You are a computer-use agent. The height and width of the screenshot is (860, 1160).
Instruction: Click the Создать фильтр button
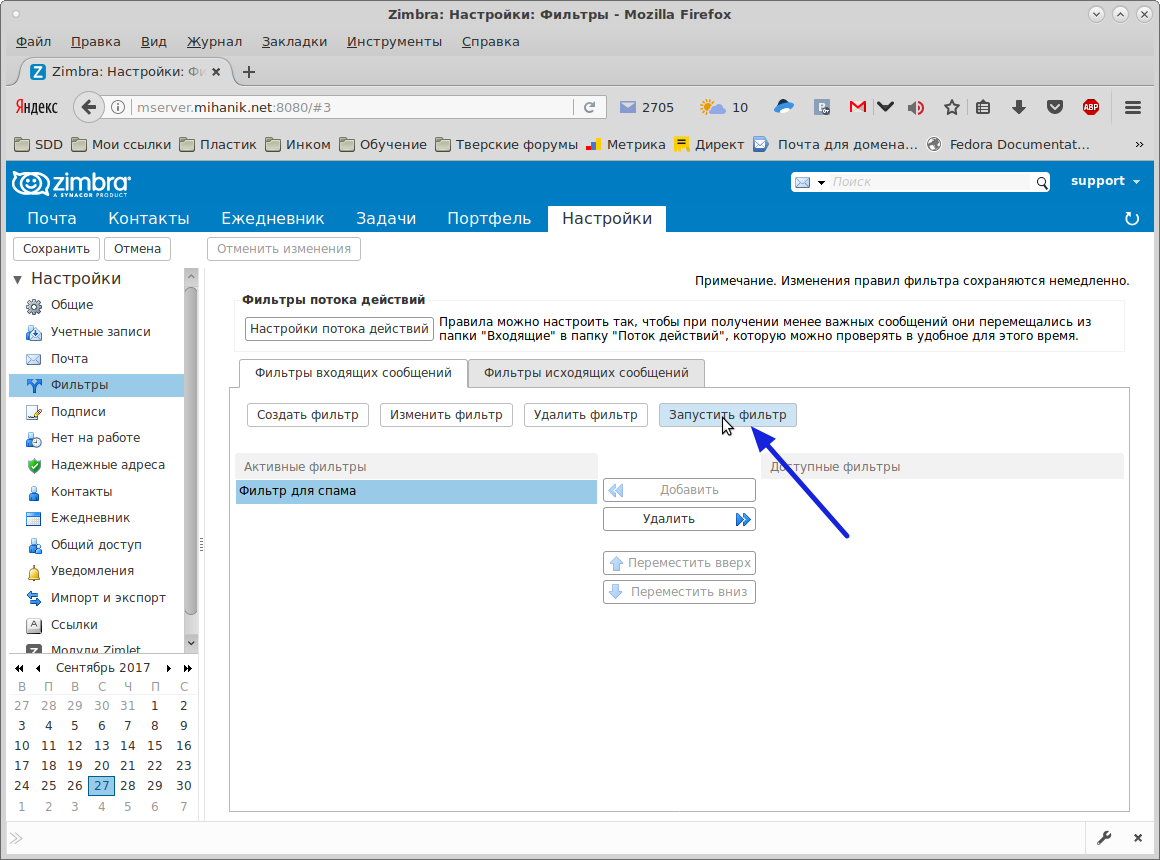click(x=308, y=415)
